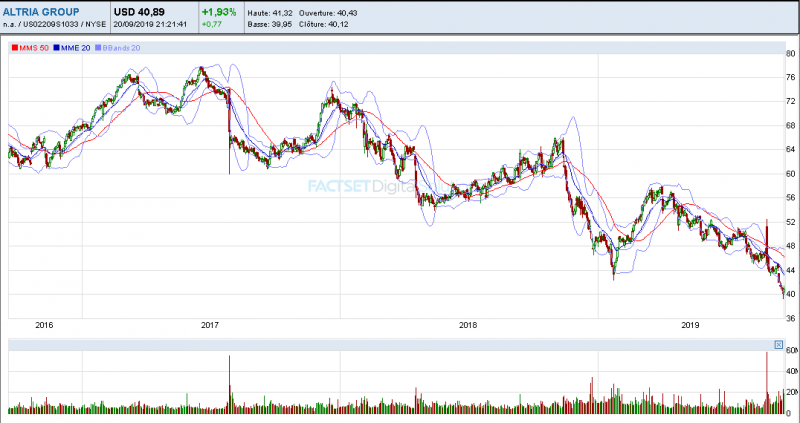Screen dimensions: 800x423
Task: Select the MMS 50 legend label
Action: click(x=34, y=48)
